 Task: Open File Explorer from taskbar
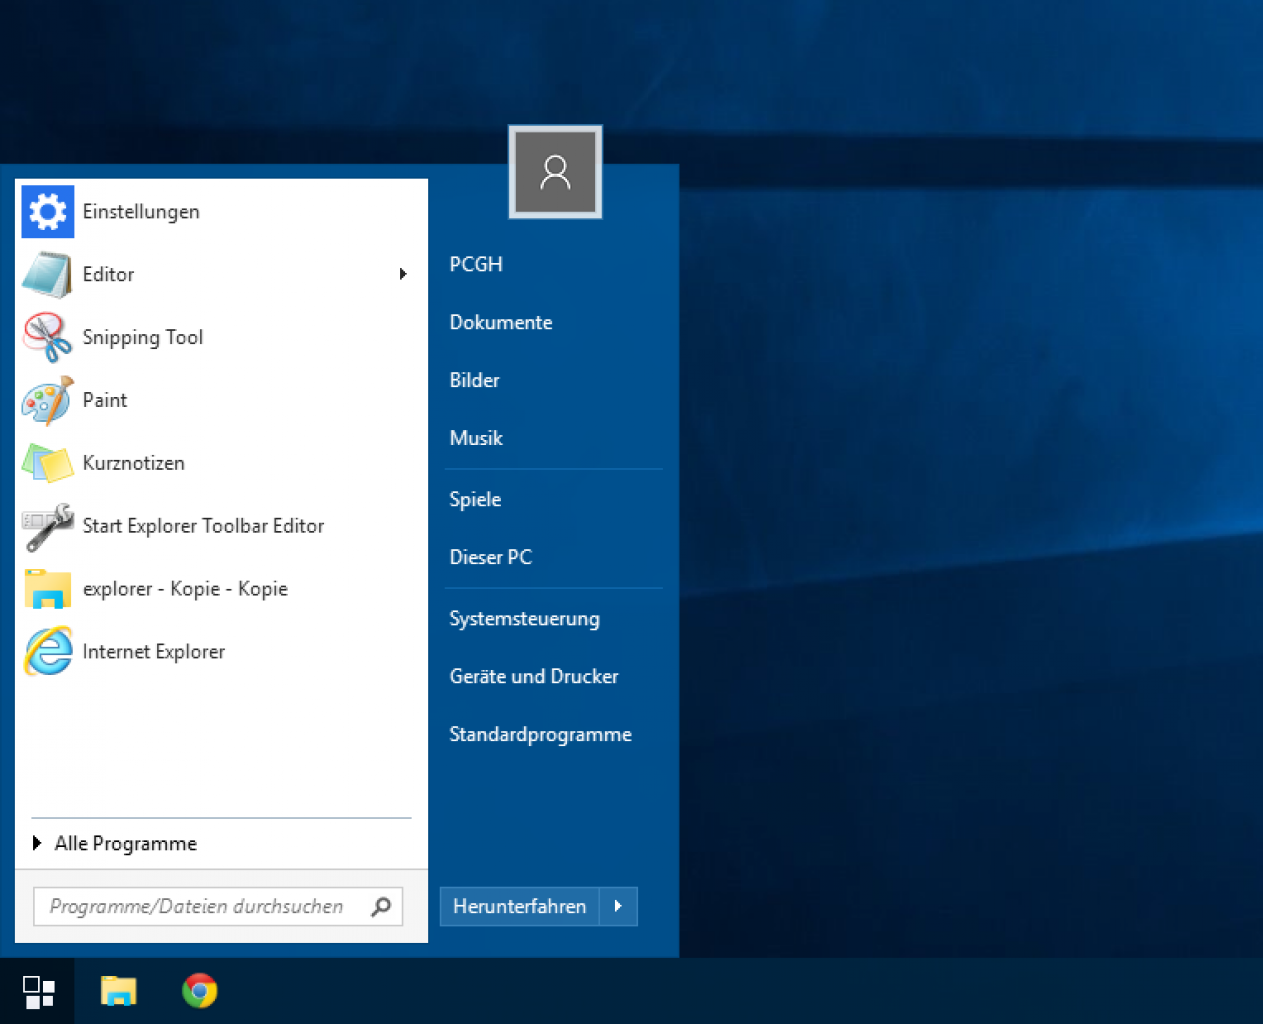(x=119, y=991)
